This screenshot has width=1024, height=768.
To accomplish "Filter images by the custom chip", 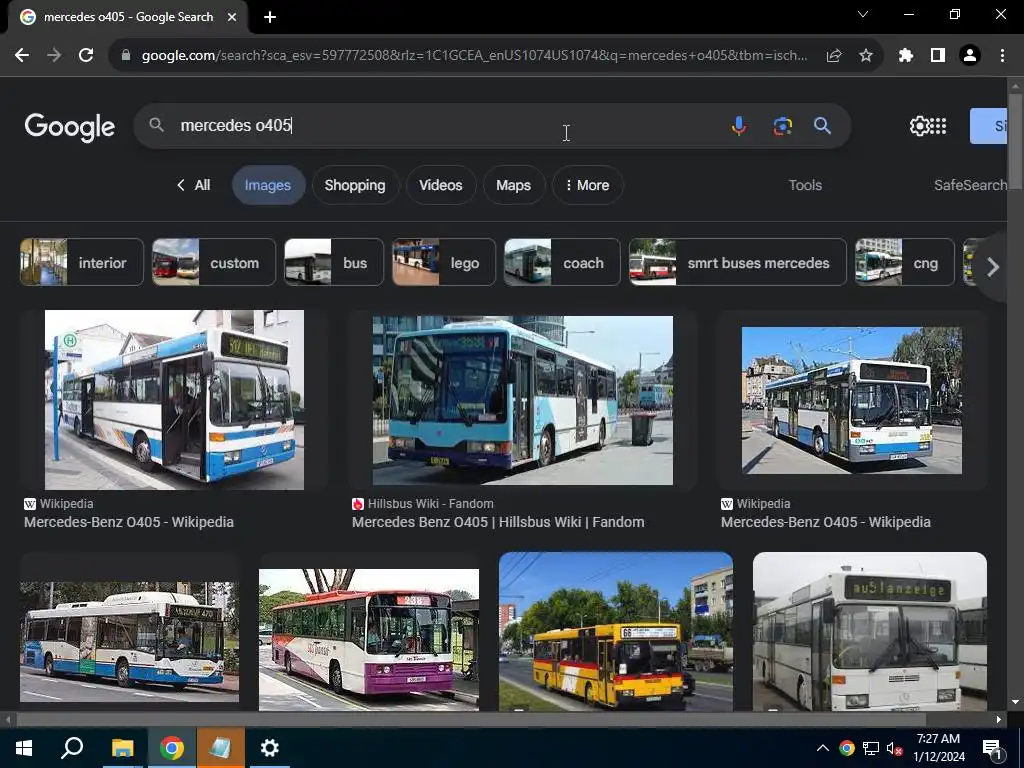I will (x=214, y=263).
